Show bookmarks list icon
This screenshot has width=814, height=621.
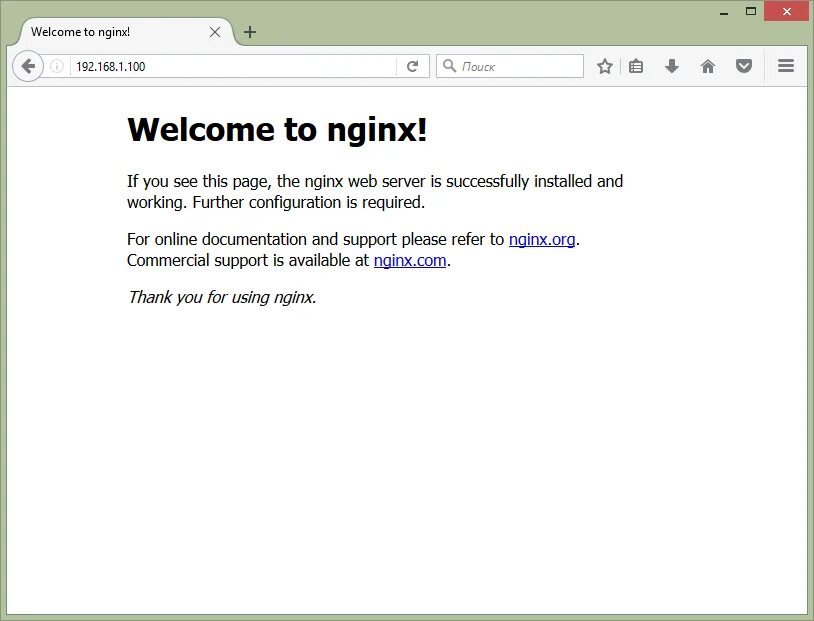pyautogui.click(x=636, y=66)
